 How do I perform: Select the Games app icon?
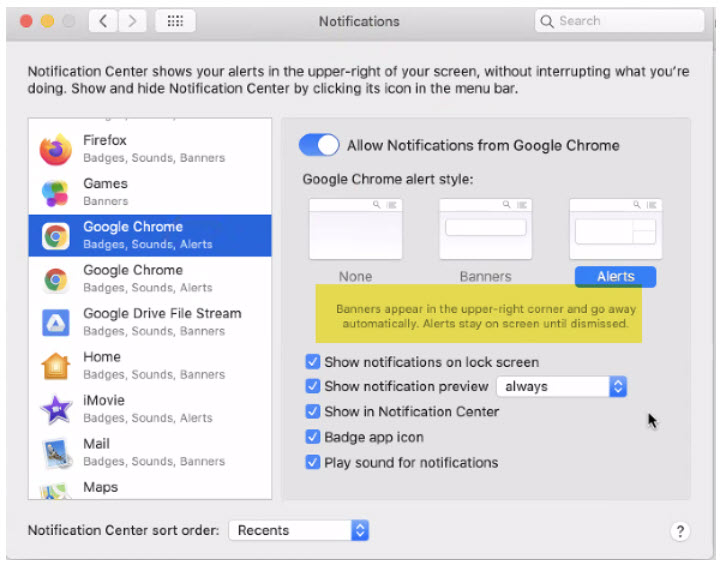[x=55, y=192]
